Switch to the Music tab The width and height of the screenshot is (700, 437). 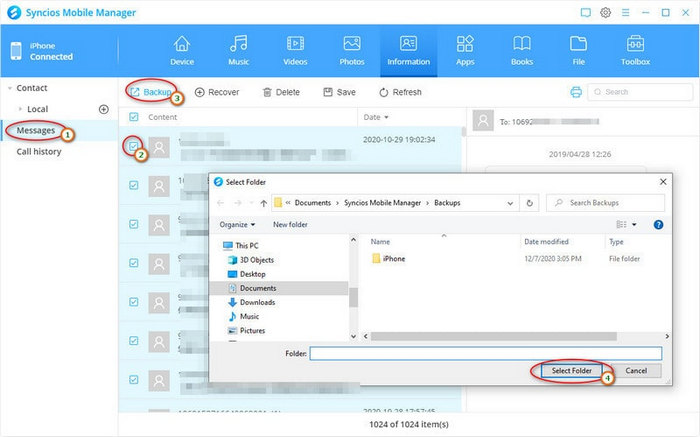[x=238, y=50]
